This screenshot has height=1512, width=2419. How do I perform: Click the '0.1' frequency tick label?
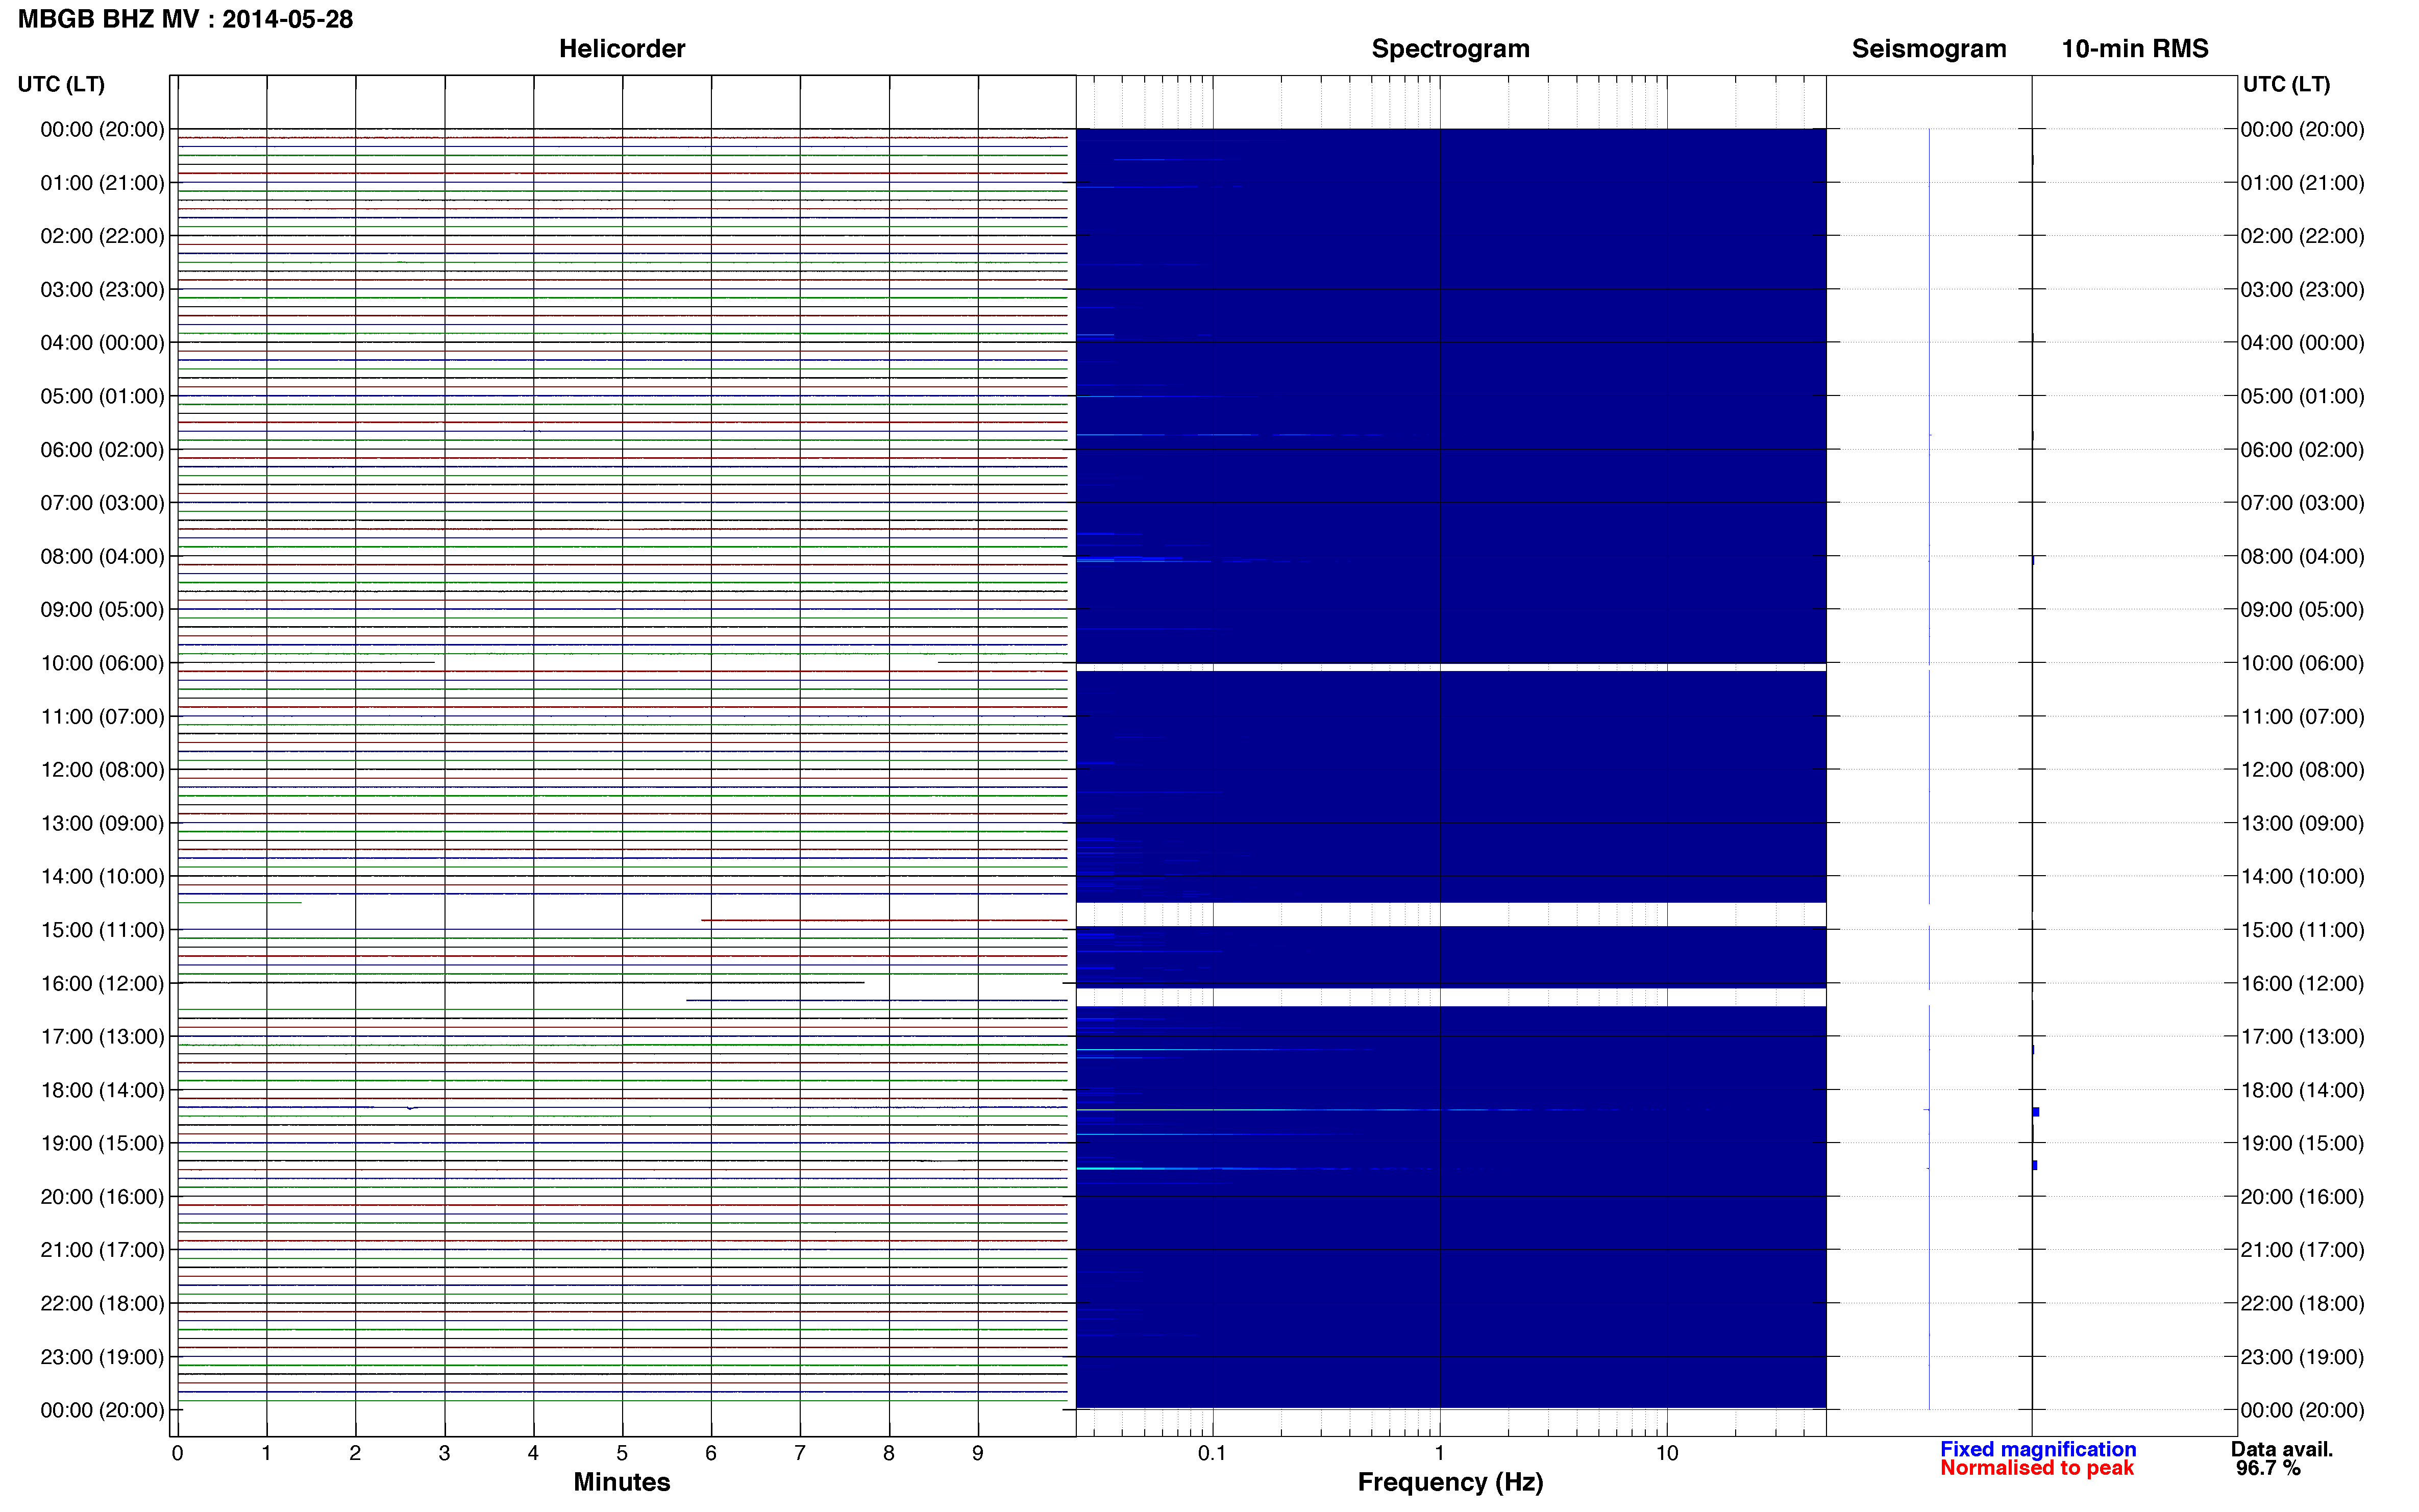click(x=1212, y=1453)
